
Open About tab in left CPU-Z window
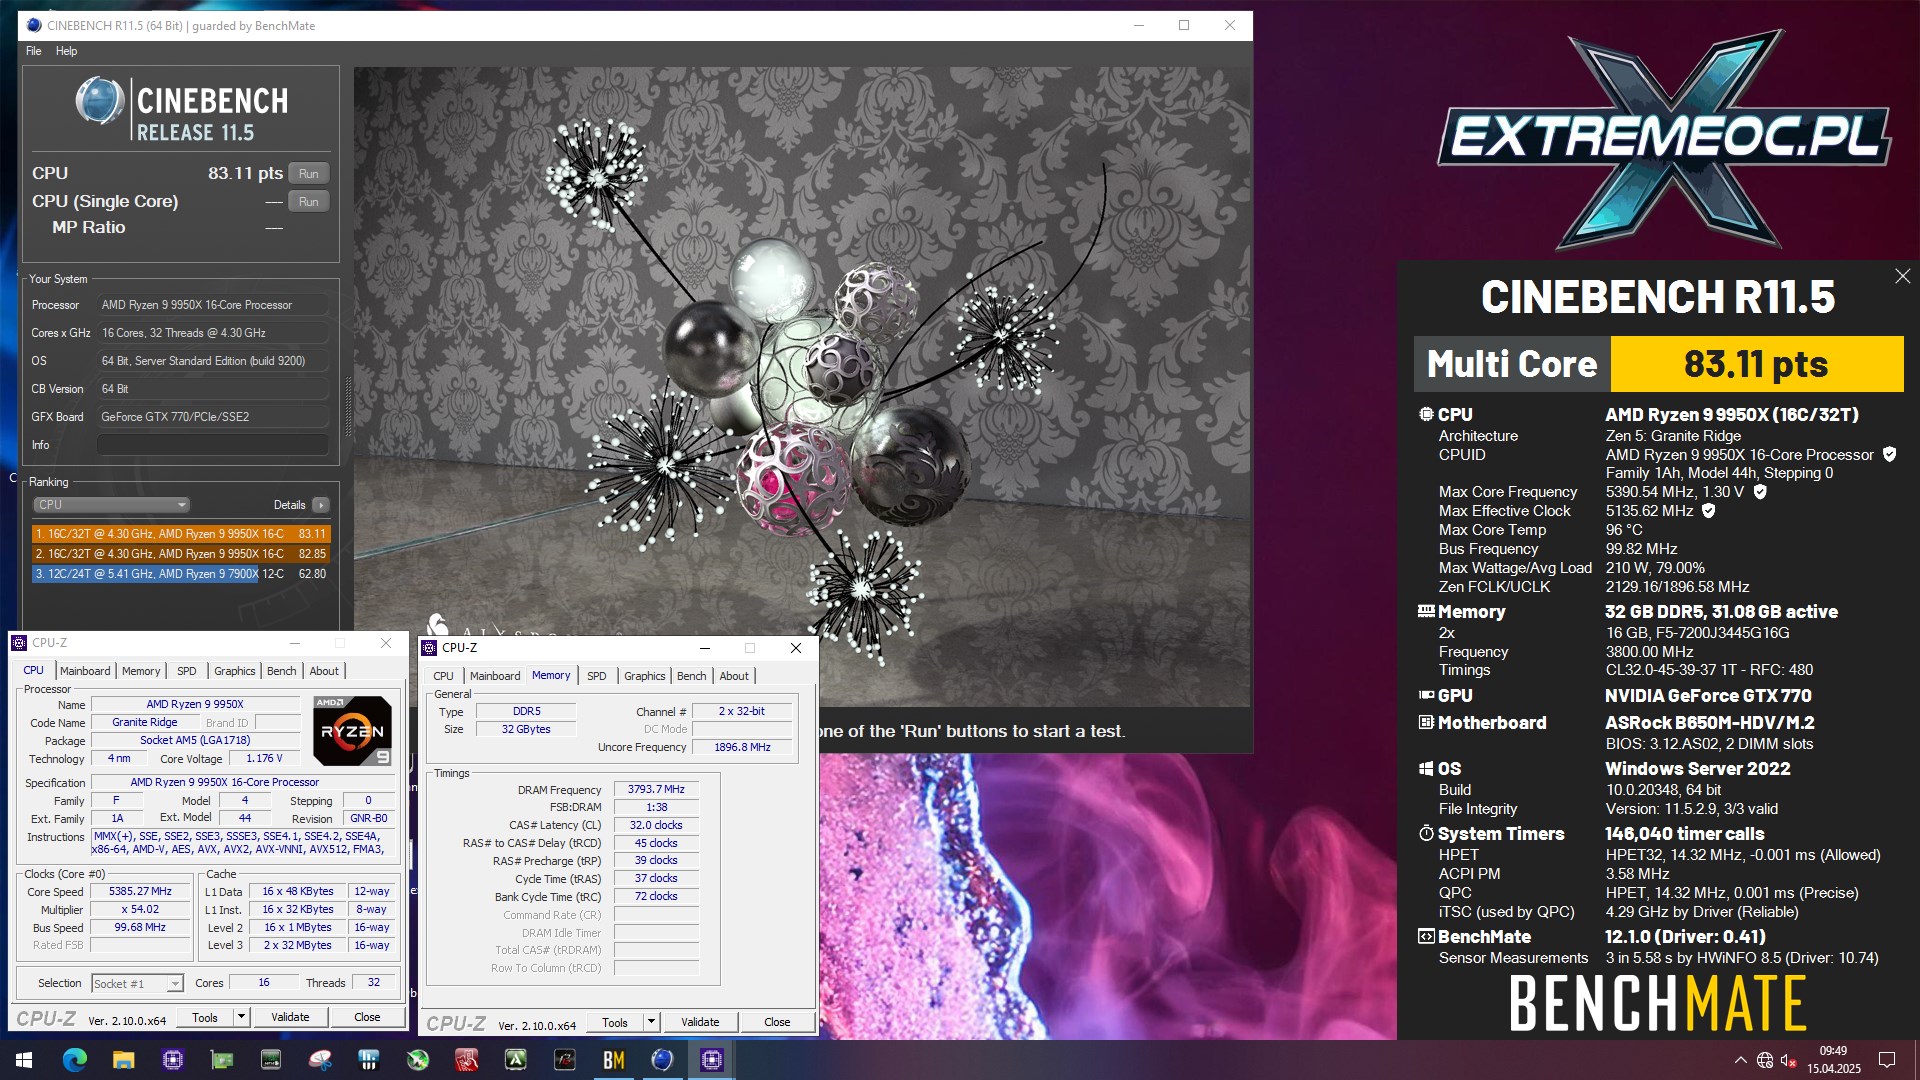324,671
